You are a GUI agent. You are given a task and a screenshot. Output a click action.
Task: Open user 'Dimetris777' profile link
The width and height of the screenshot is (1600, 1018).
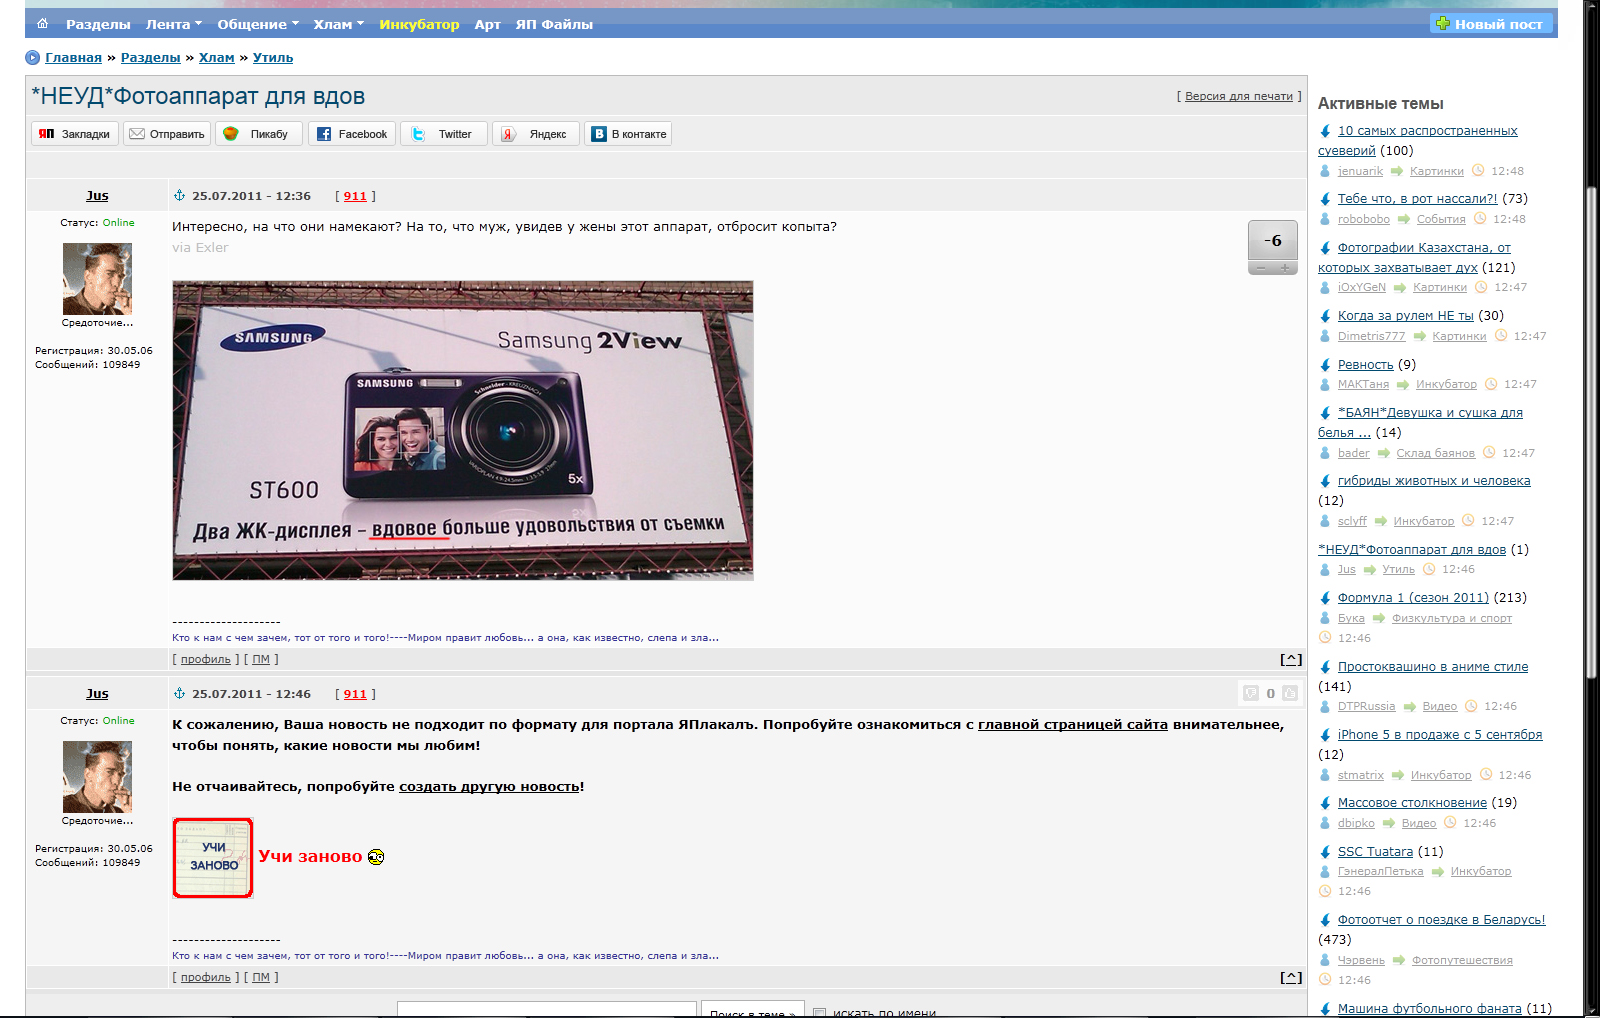[x=1371, y=336]
